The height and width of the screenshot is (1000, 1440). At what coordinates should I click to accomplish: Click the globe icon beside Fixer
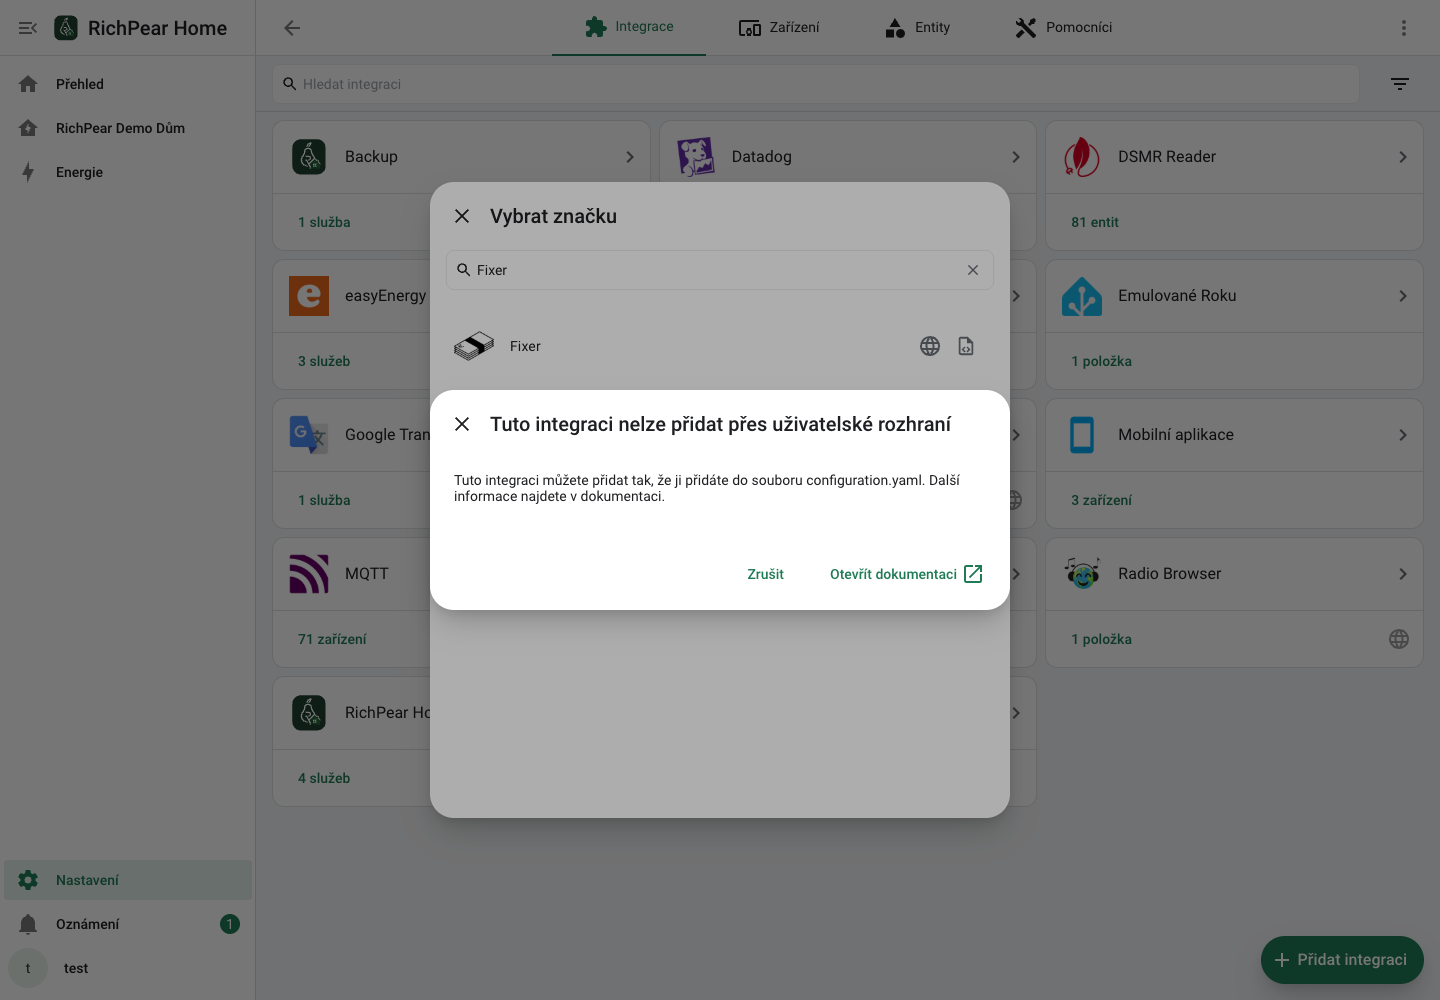(930, 346)
